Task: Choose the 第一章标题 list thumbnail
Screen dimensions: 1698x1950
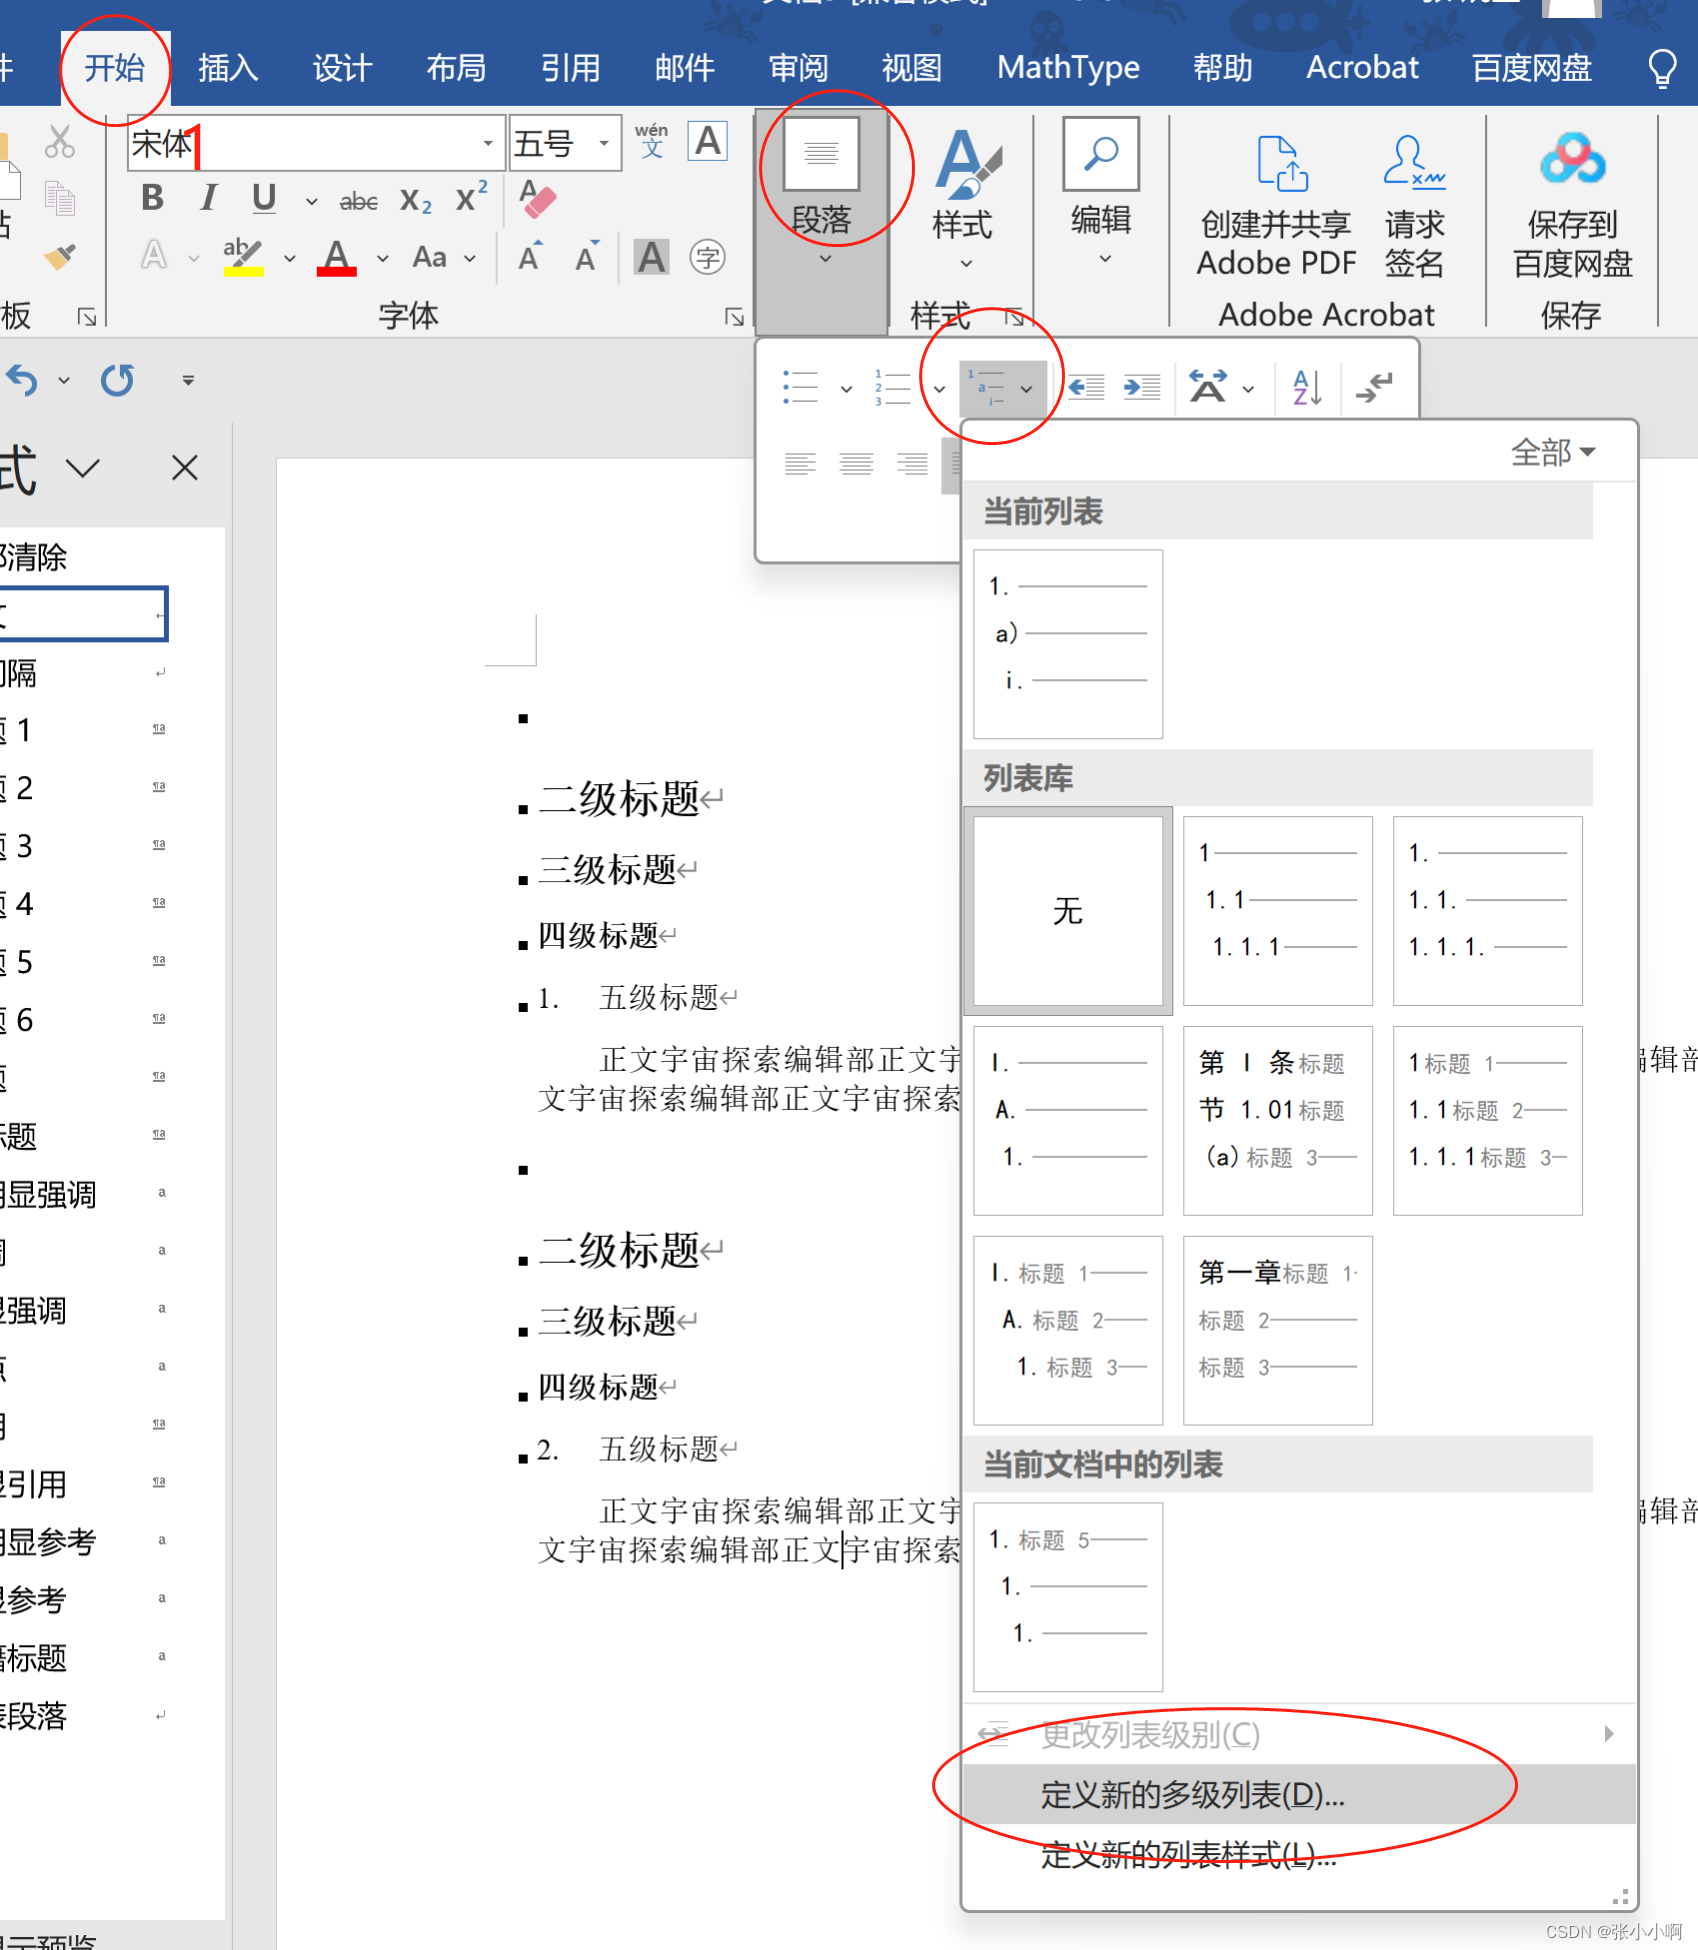Action: pyautogui.click(x=1278, y=1330)
